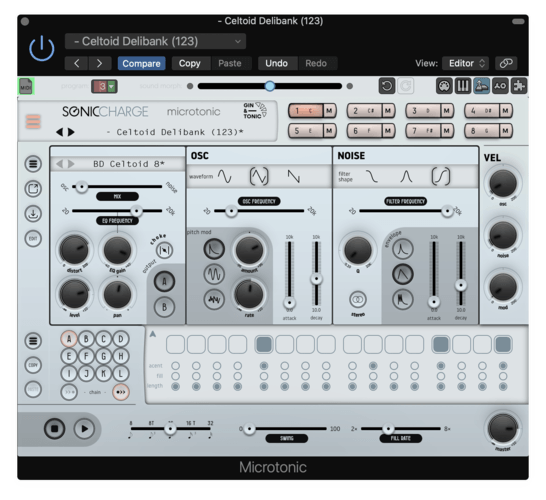Click the sound morph slider handle
The height and width of the screenshot is (500, 546).
(x=270, y=86)
